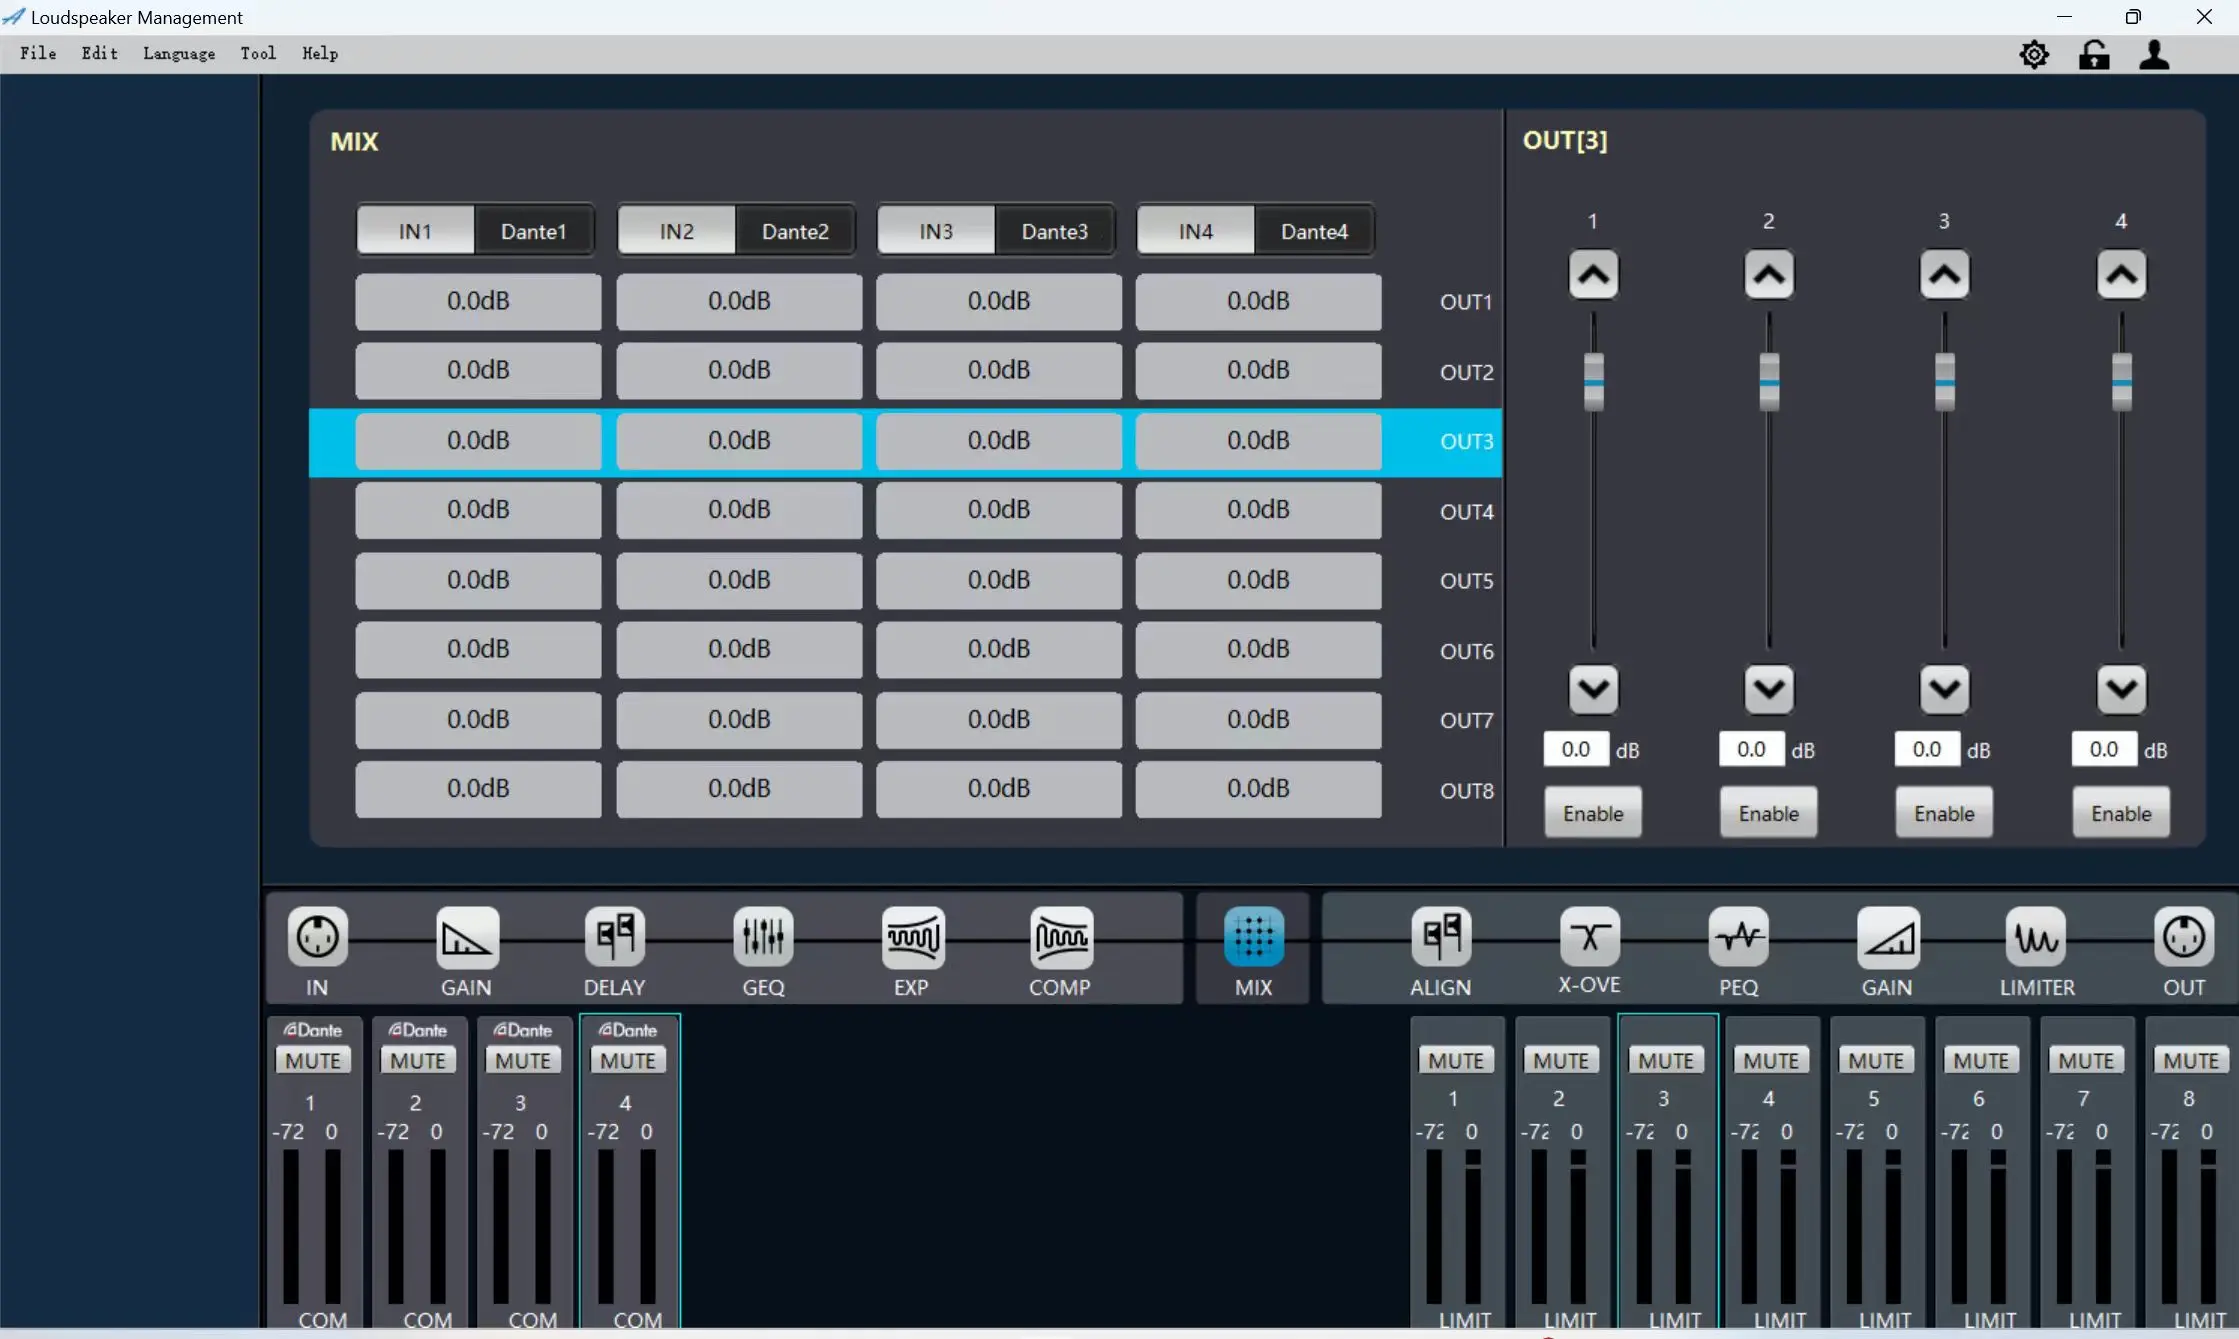Click the fader 4 slider handle

coord(2121,382)
